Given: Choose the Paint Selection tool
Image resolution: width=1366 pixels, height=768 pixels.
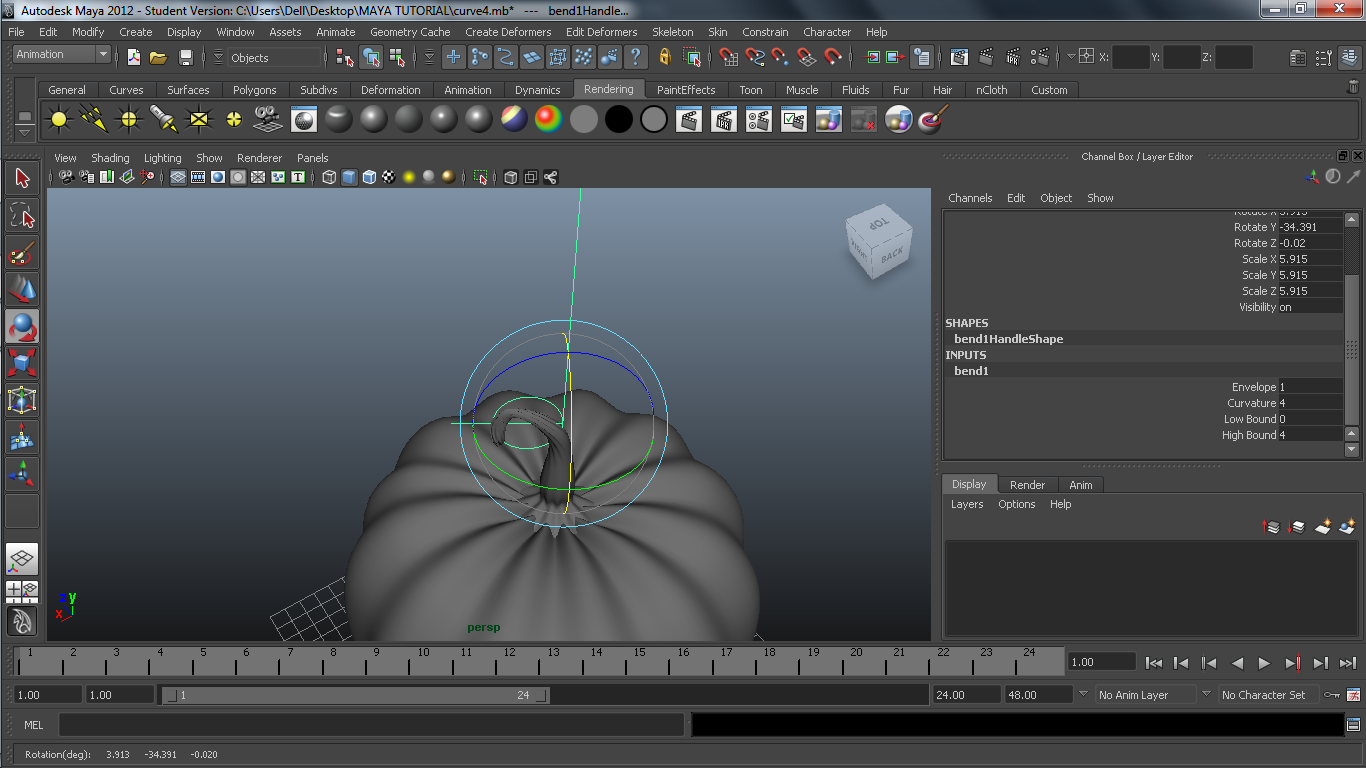Looking at the screenshot, I should click(22, 253).
